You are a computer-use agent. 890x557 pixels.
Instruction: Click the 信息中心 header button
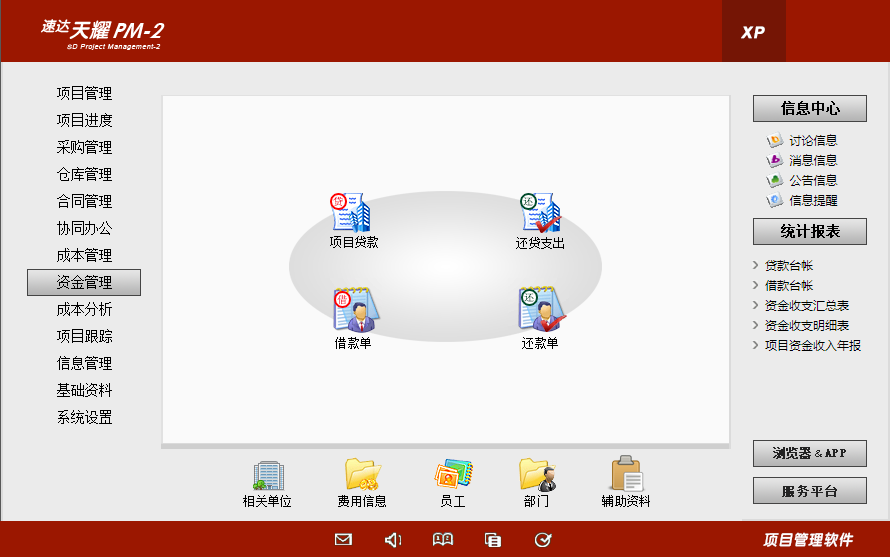pos(809,109)
